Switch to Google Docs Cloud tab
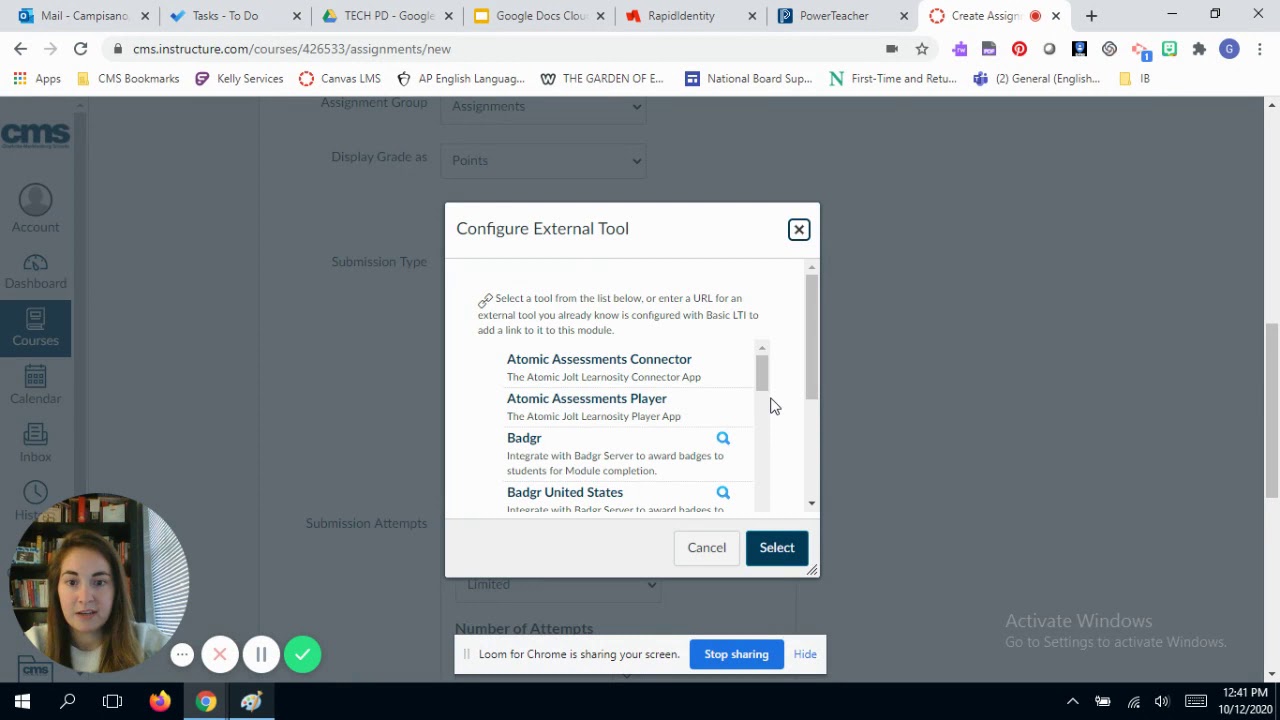Screen dimensions: 1280x720 tap(538, 16)
